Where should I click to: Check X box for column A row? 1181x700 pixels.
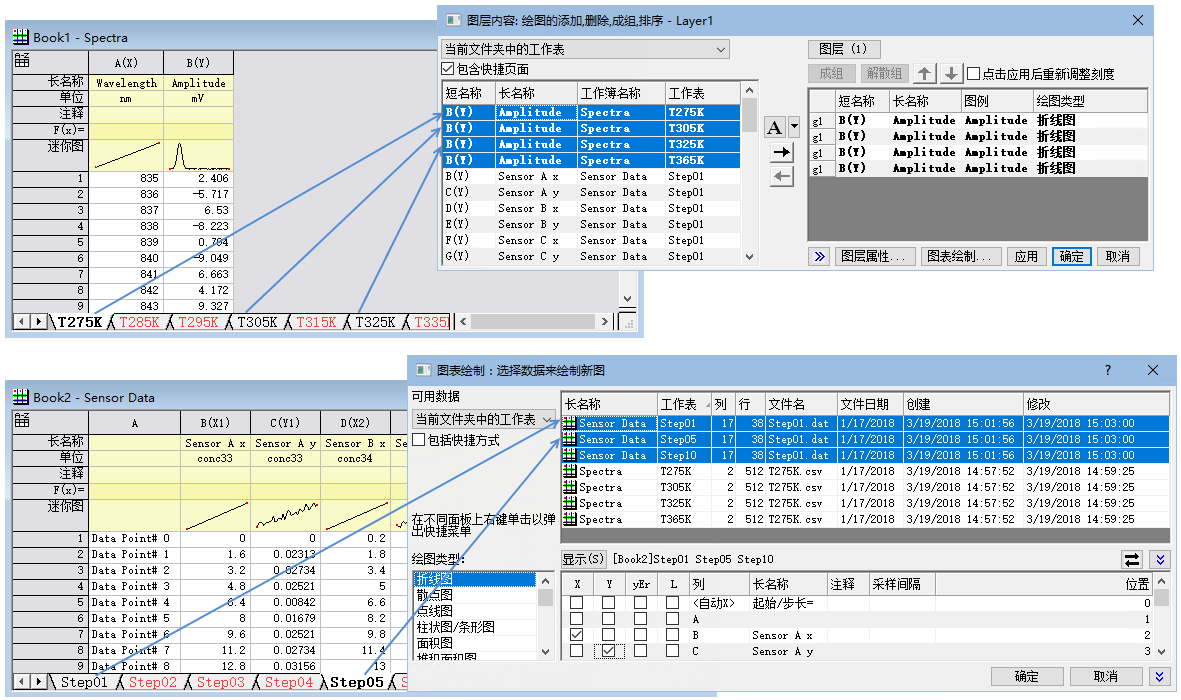click(576, 619)
